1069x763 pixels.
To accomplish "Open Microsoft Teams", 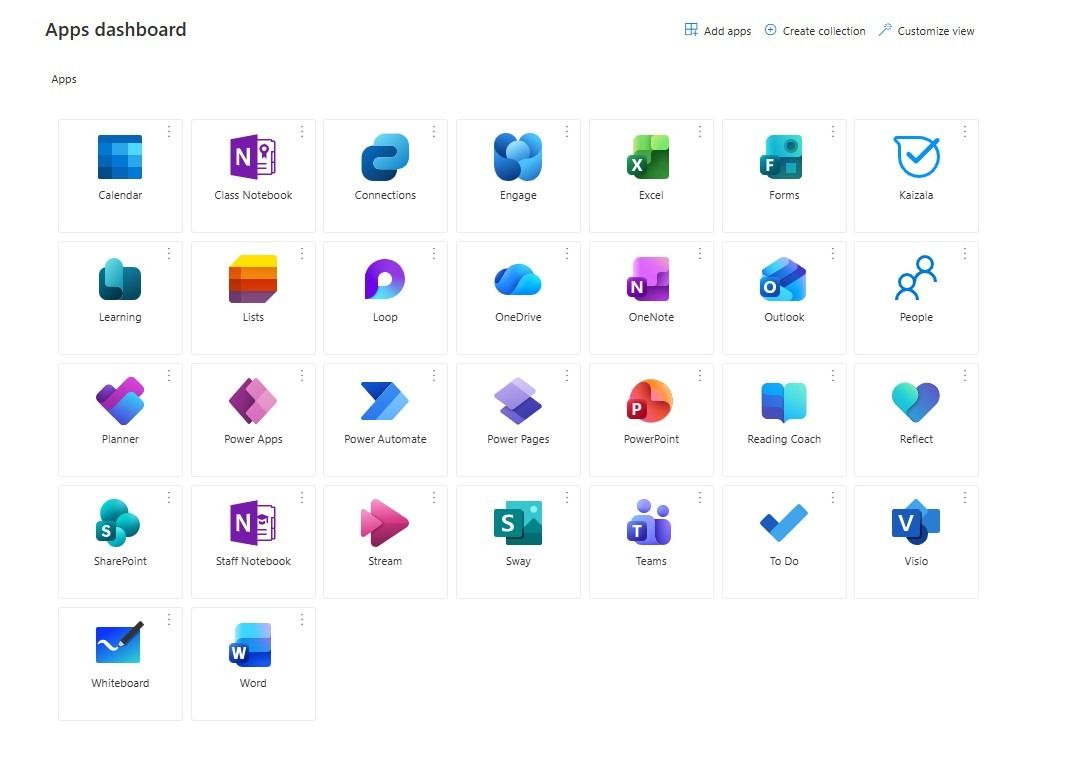I will (650, 535).
